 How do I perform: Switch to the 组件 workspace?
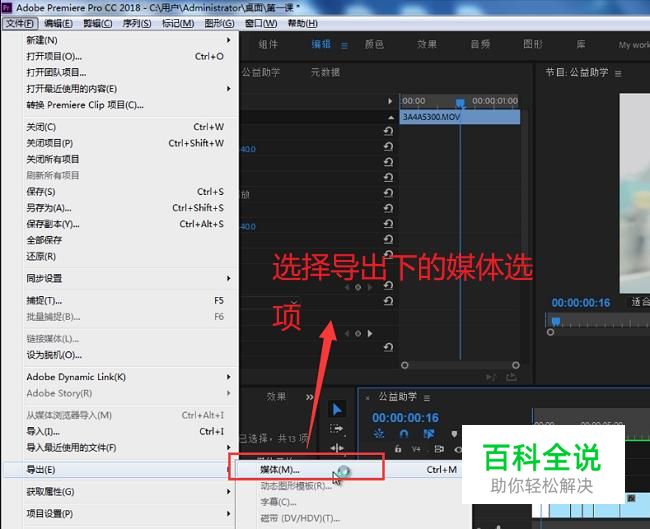268,44
